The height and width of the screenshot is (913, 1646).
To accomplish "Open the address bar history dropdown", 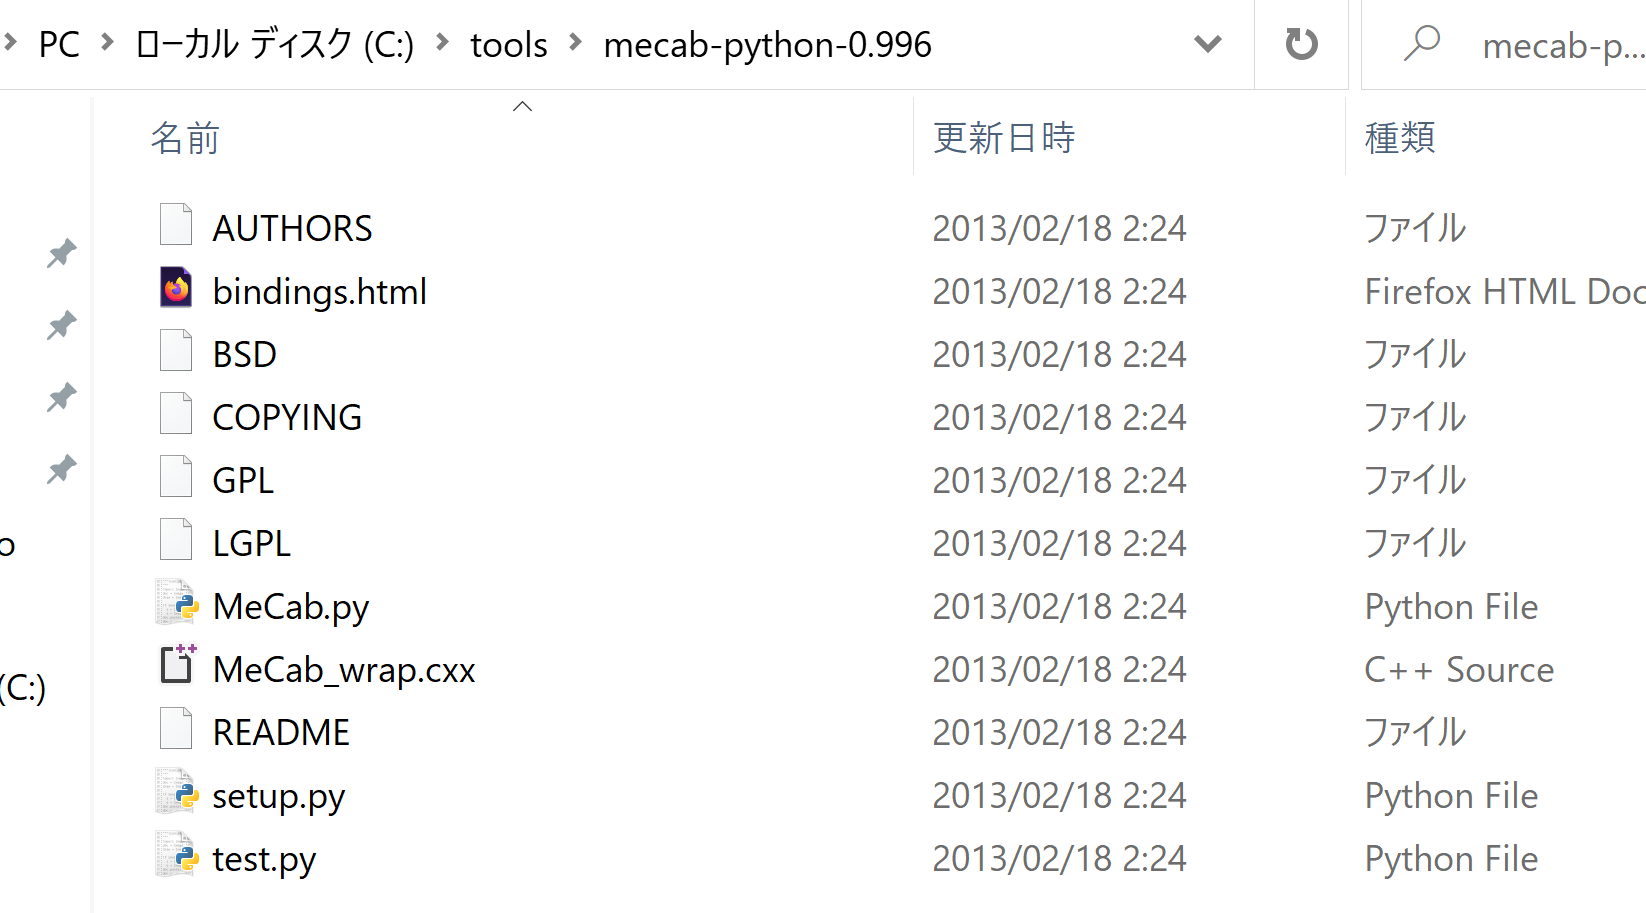I will click(x=1208, y=44).
